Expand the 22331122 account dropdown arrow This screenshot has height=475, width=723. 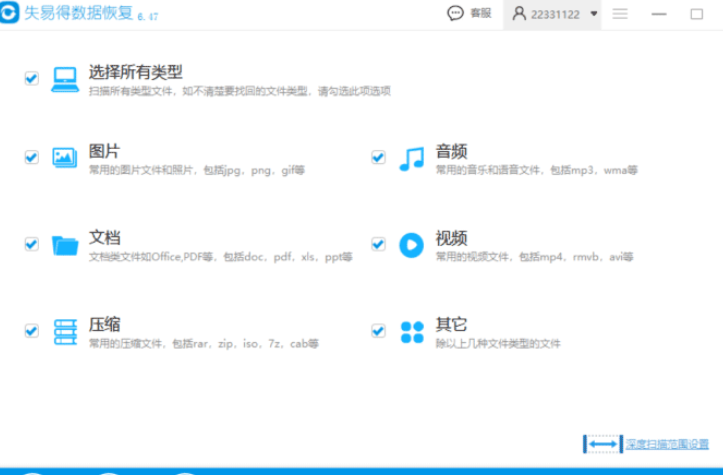point(594,14)
